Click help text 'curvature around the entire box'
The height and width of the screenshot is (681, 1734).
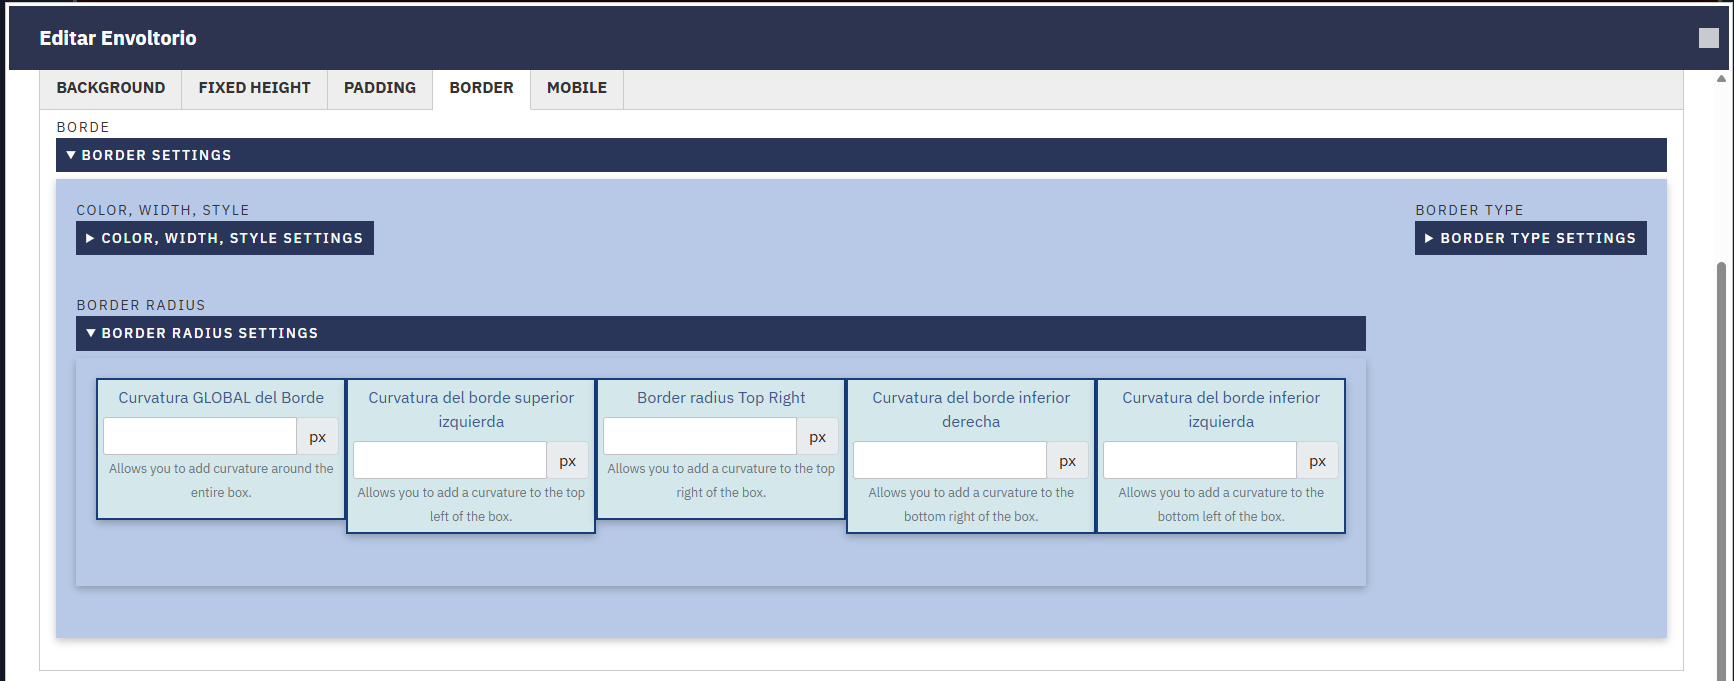[221, 480]
